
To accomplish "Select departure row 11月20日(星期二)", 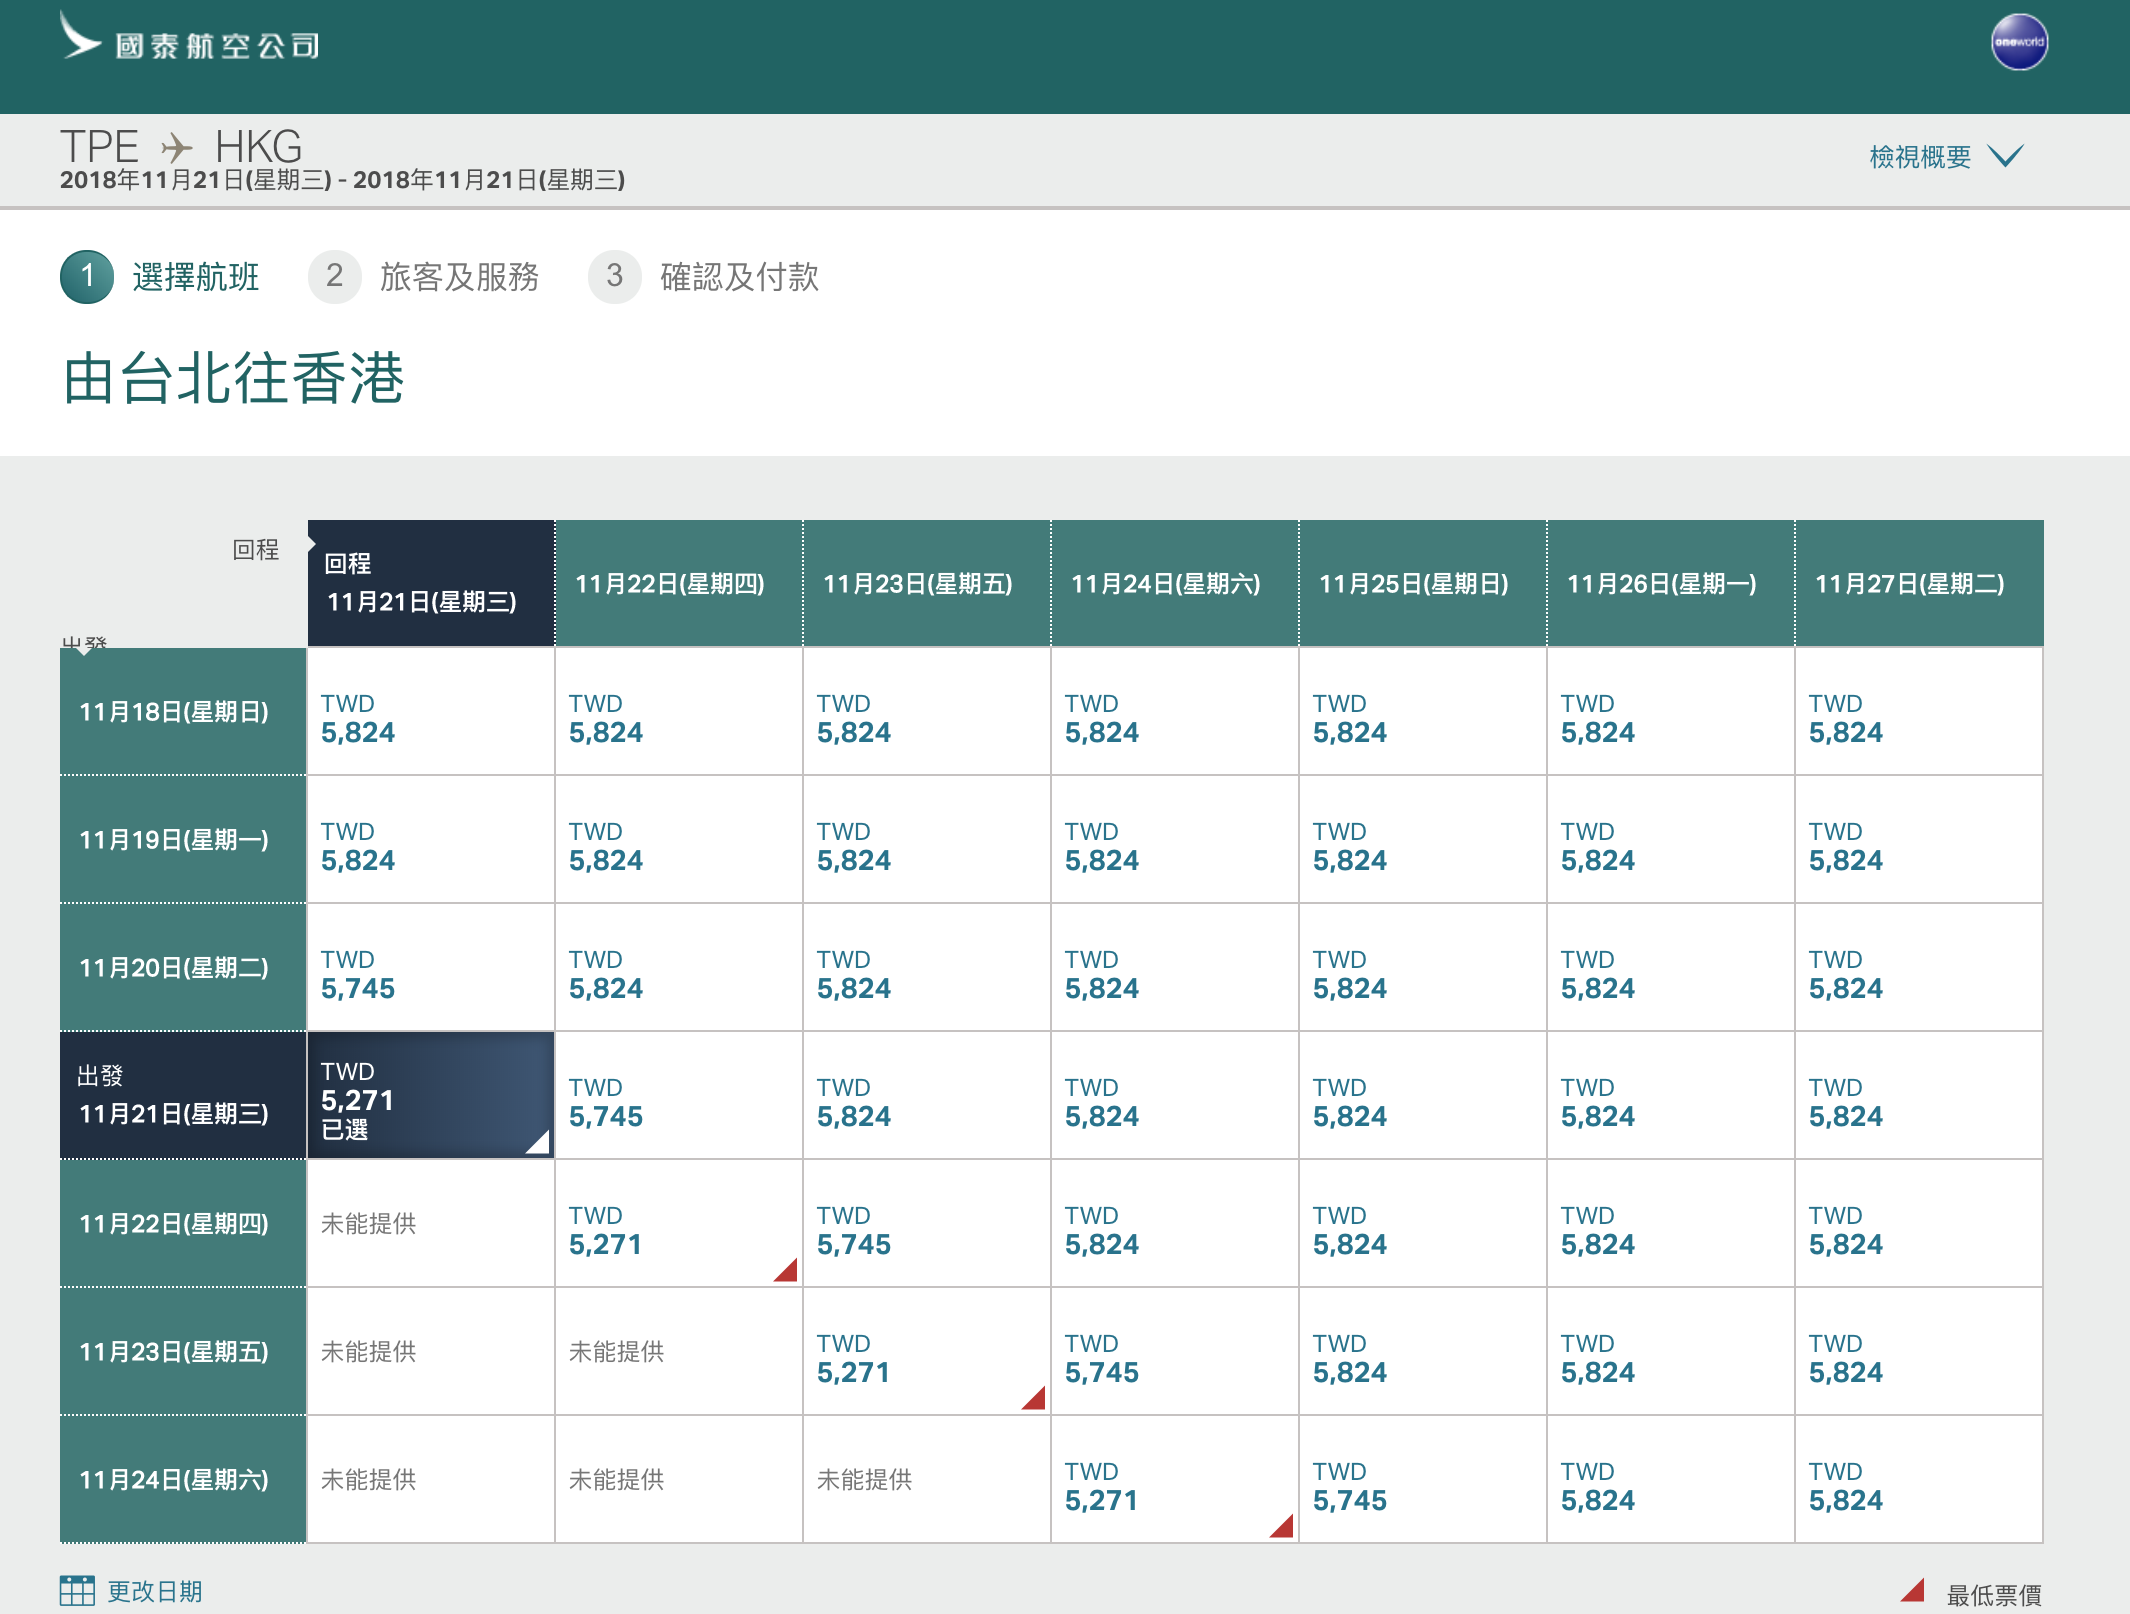I will pos(183,967).
